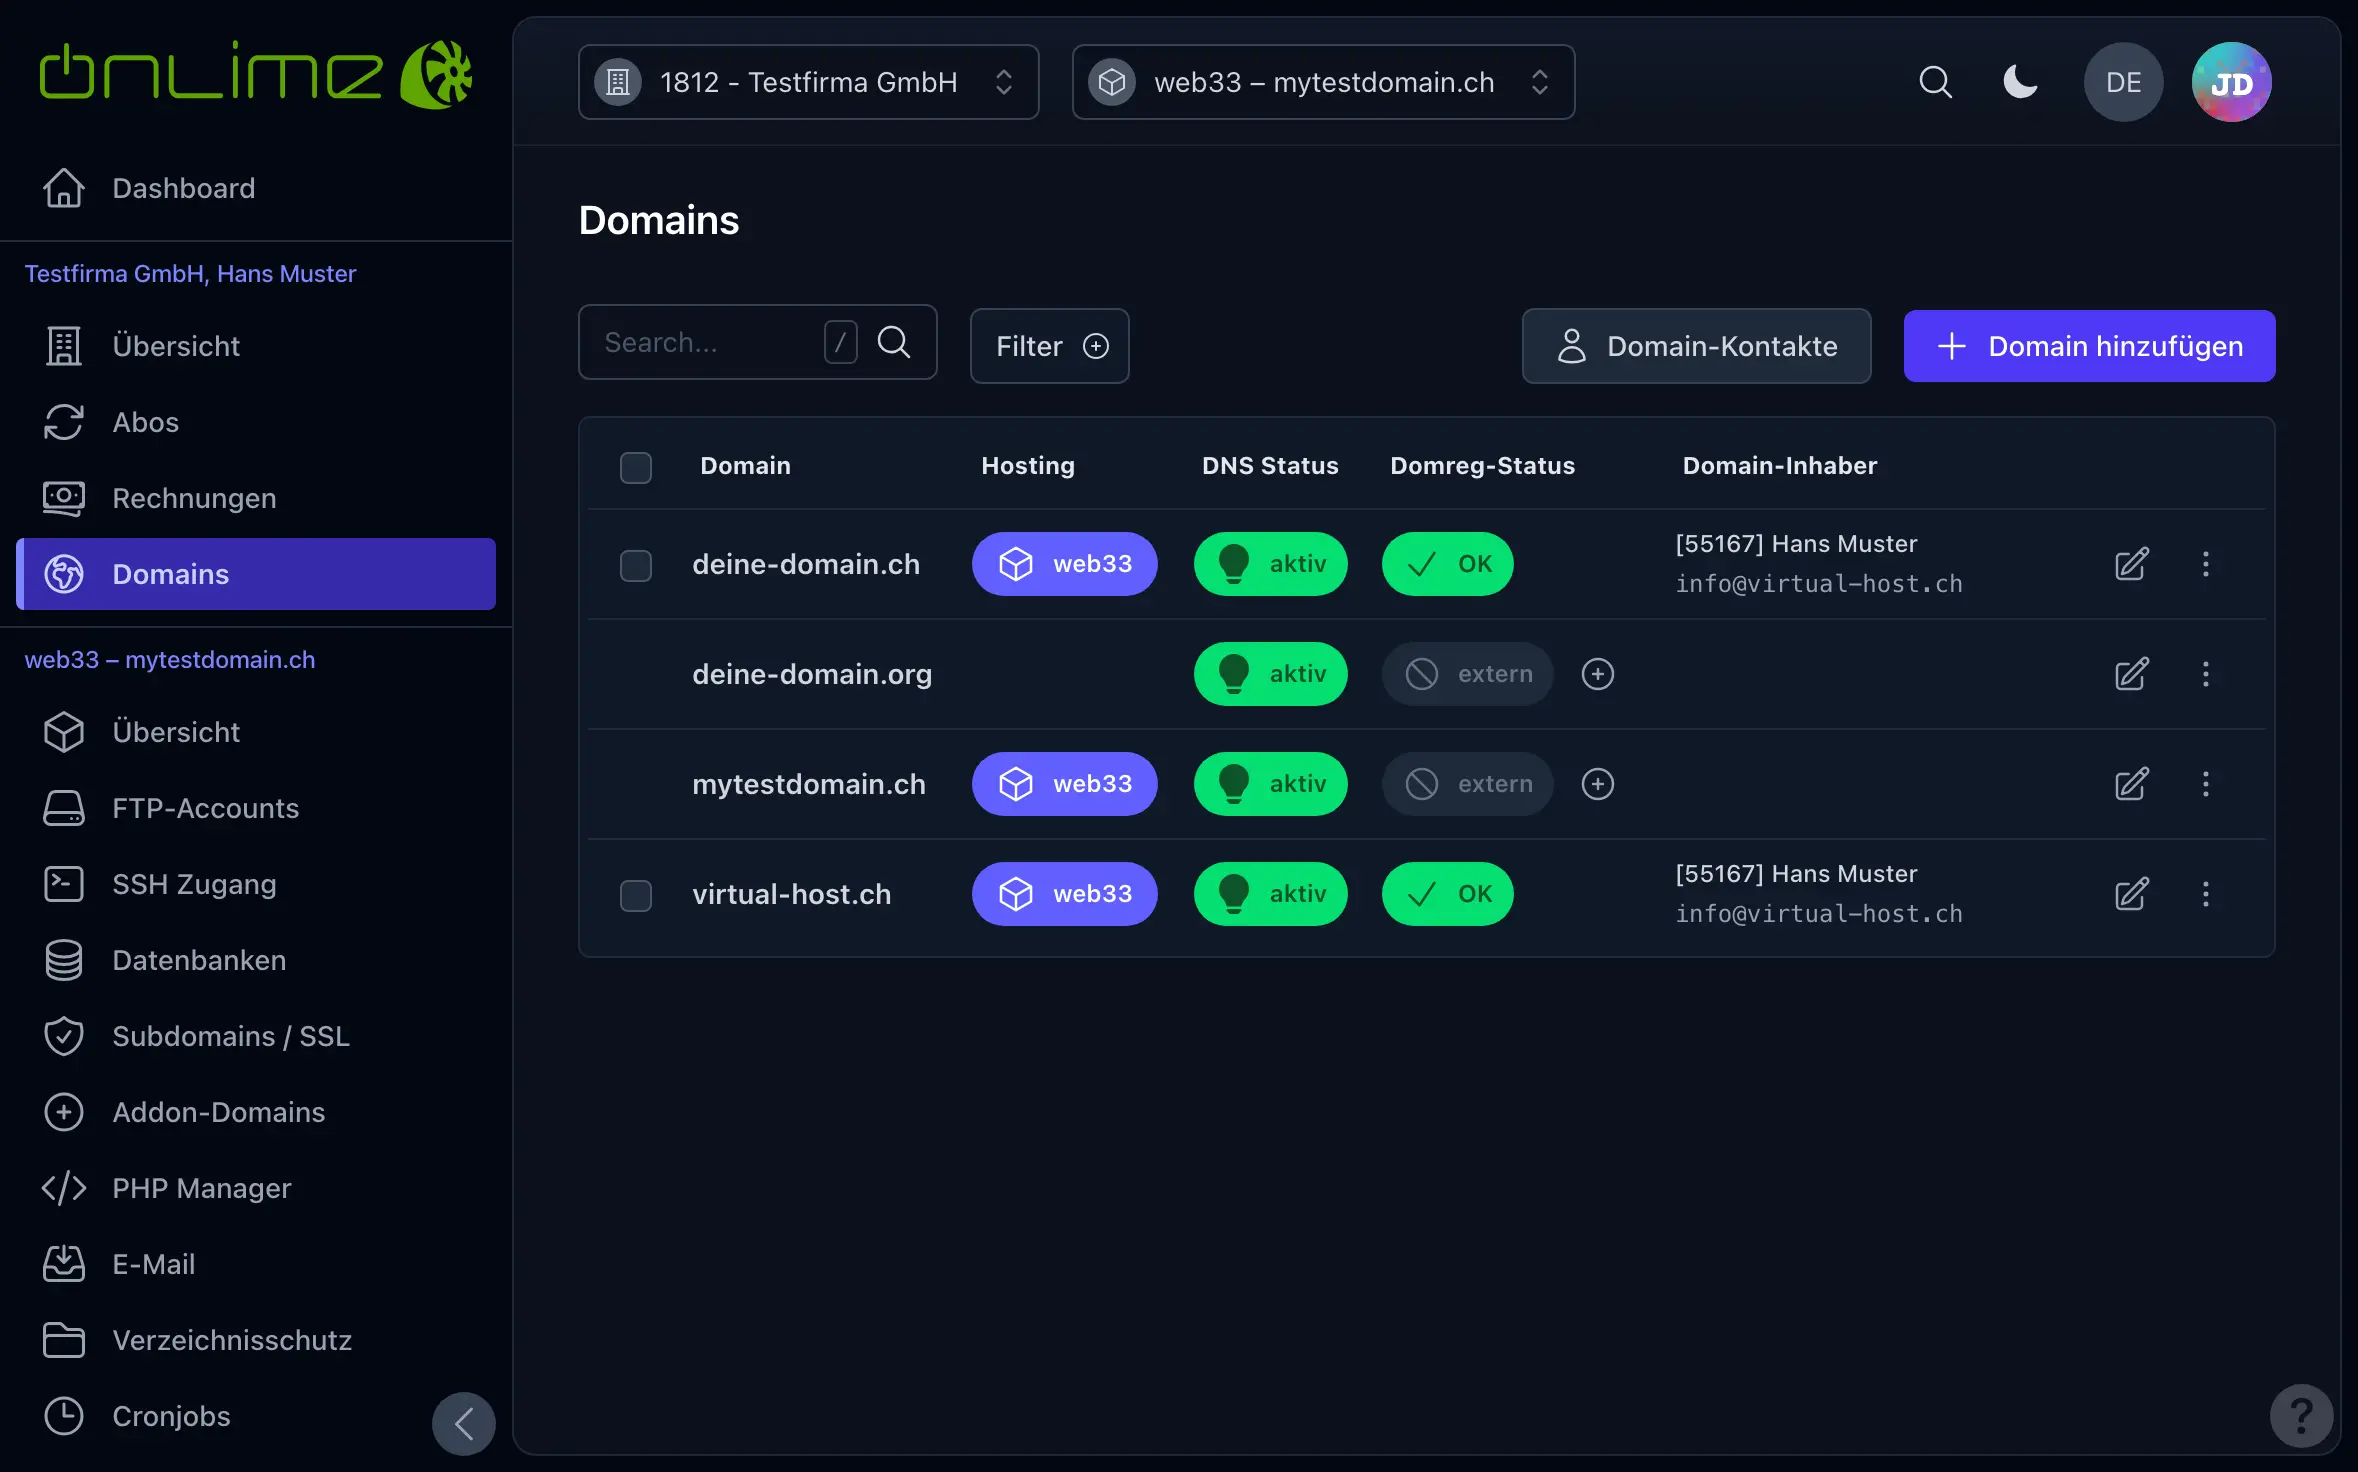Edit the virtual-host.ch row
The height and width of the screenshot is (1472, 2358).
point(2131,894)
